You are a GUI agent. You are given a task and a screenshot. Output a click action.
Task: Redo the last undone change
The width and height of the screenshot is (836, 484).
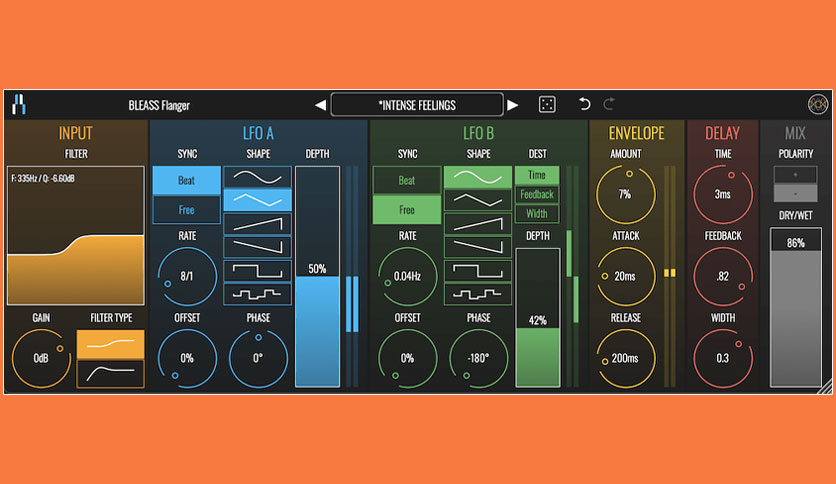(608, 104)
